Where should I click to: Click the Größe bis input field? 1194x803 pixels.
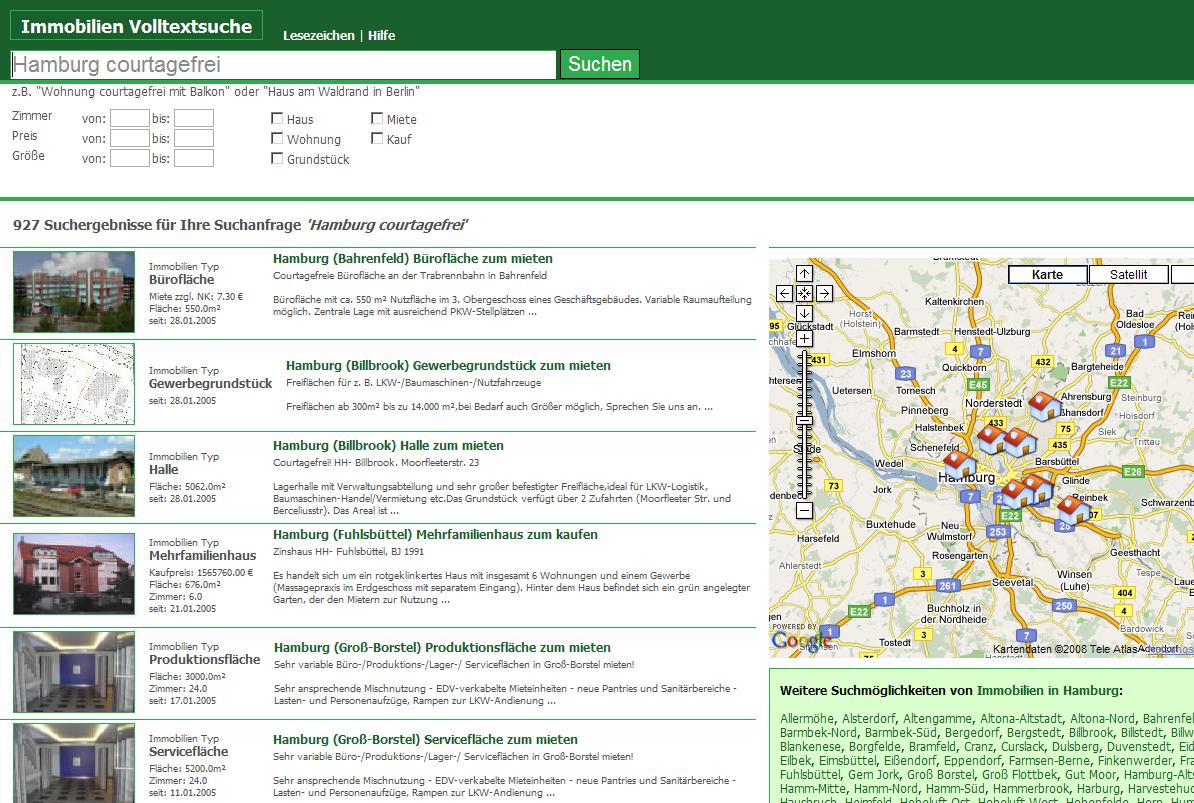point(193,158)
